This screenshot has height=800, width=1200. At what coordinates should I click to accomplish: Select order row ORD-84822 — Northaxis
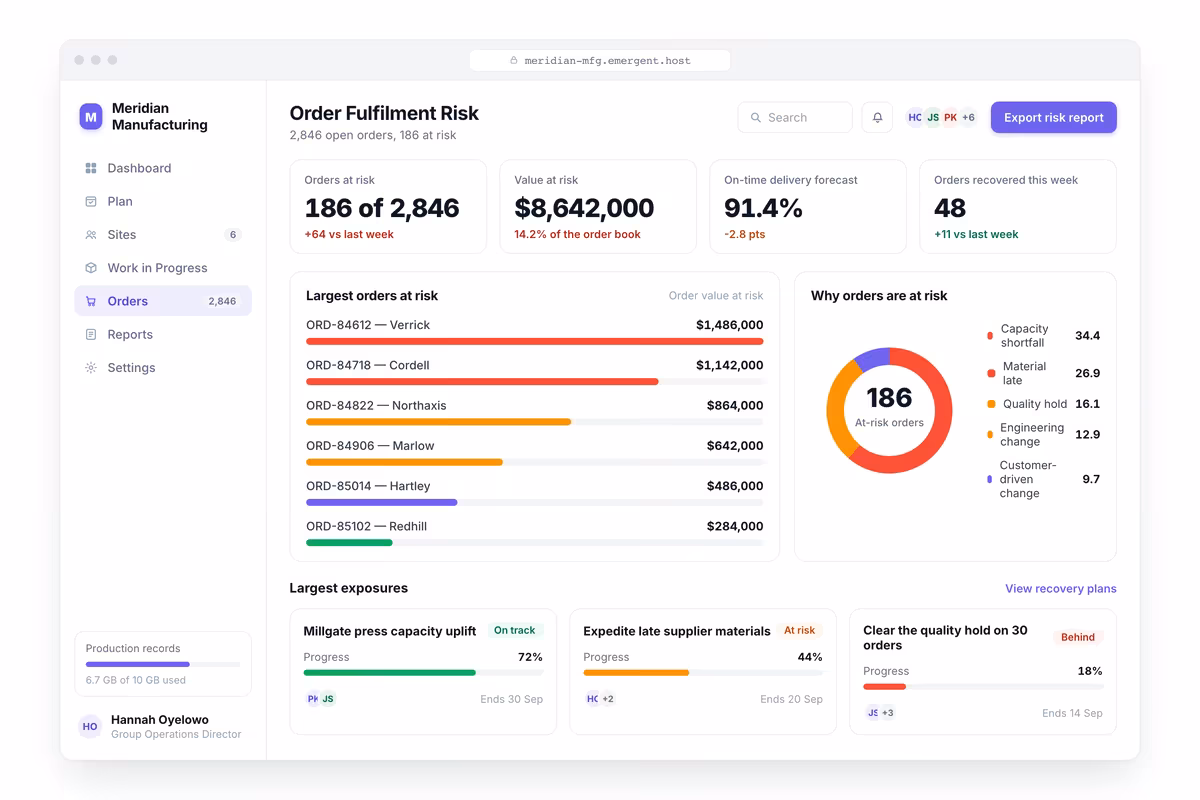535,410
